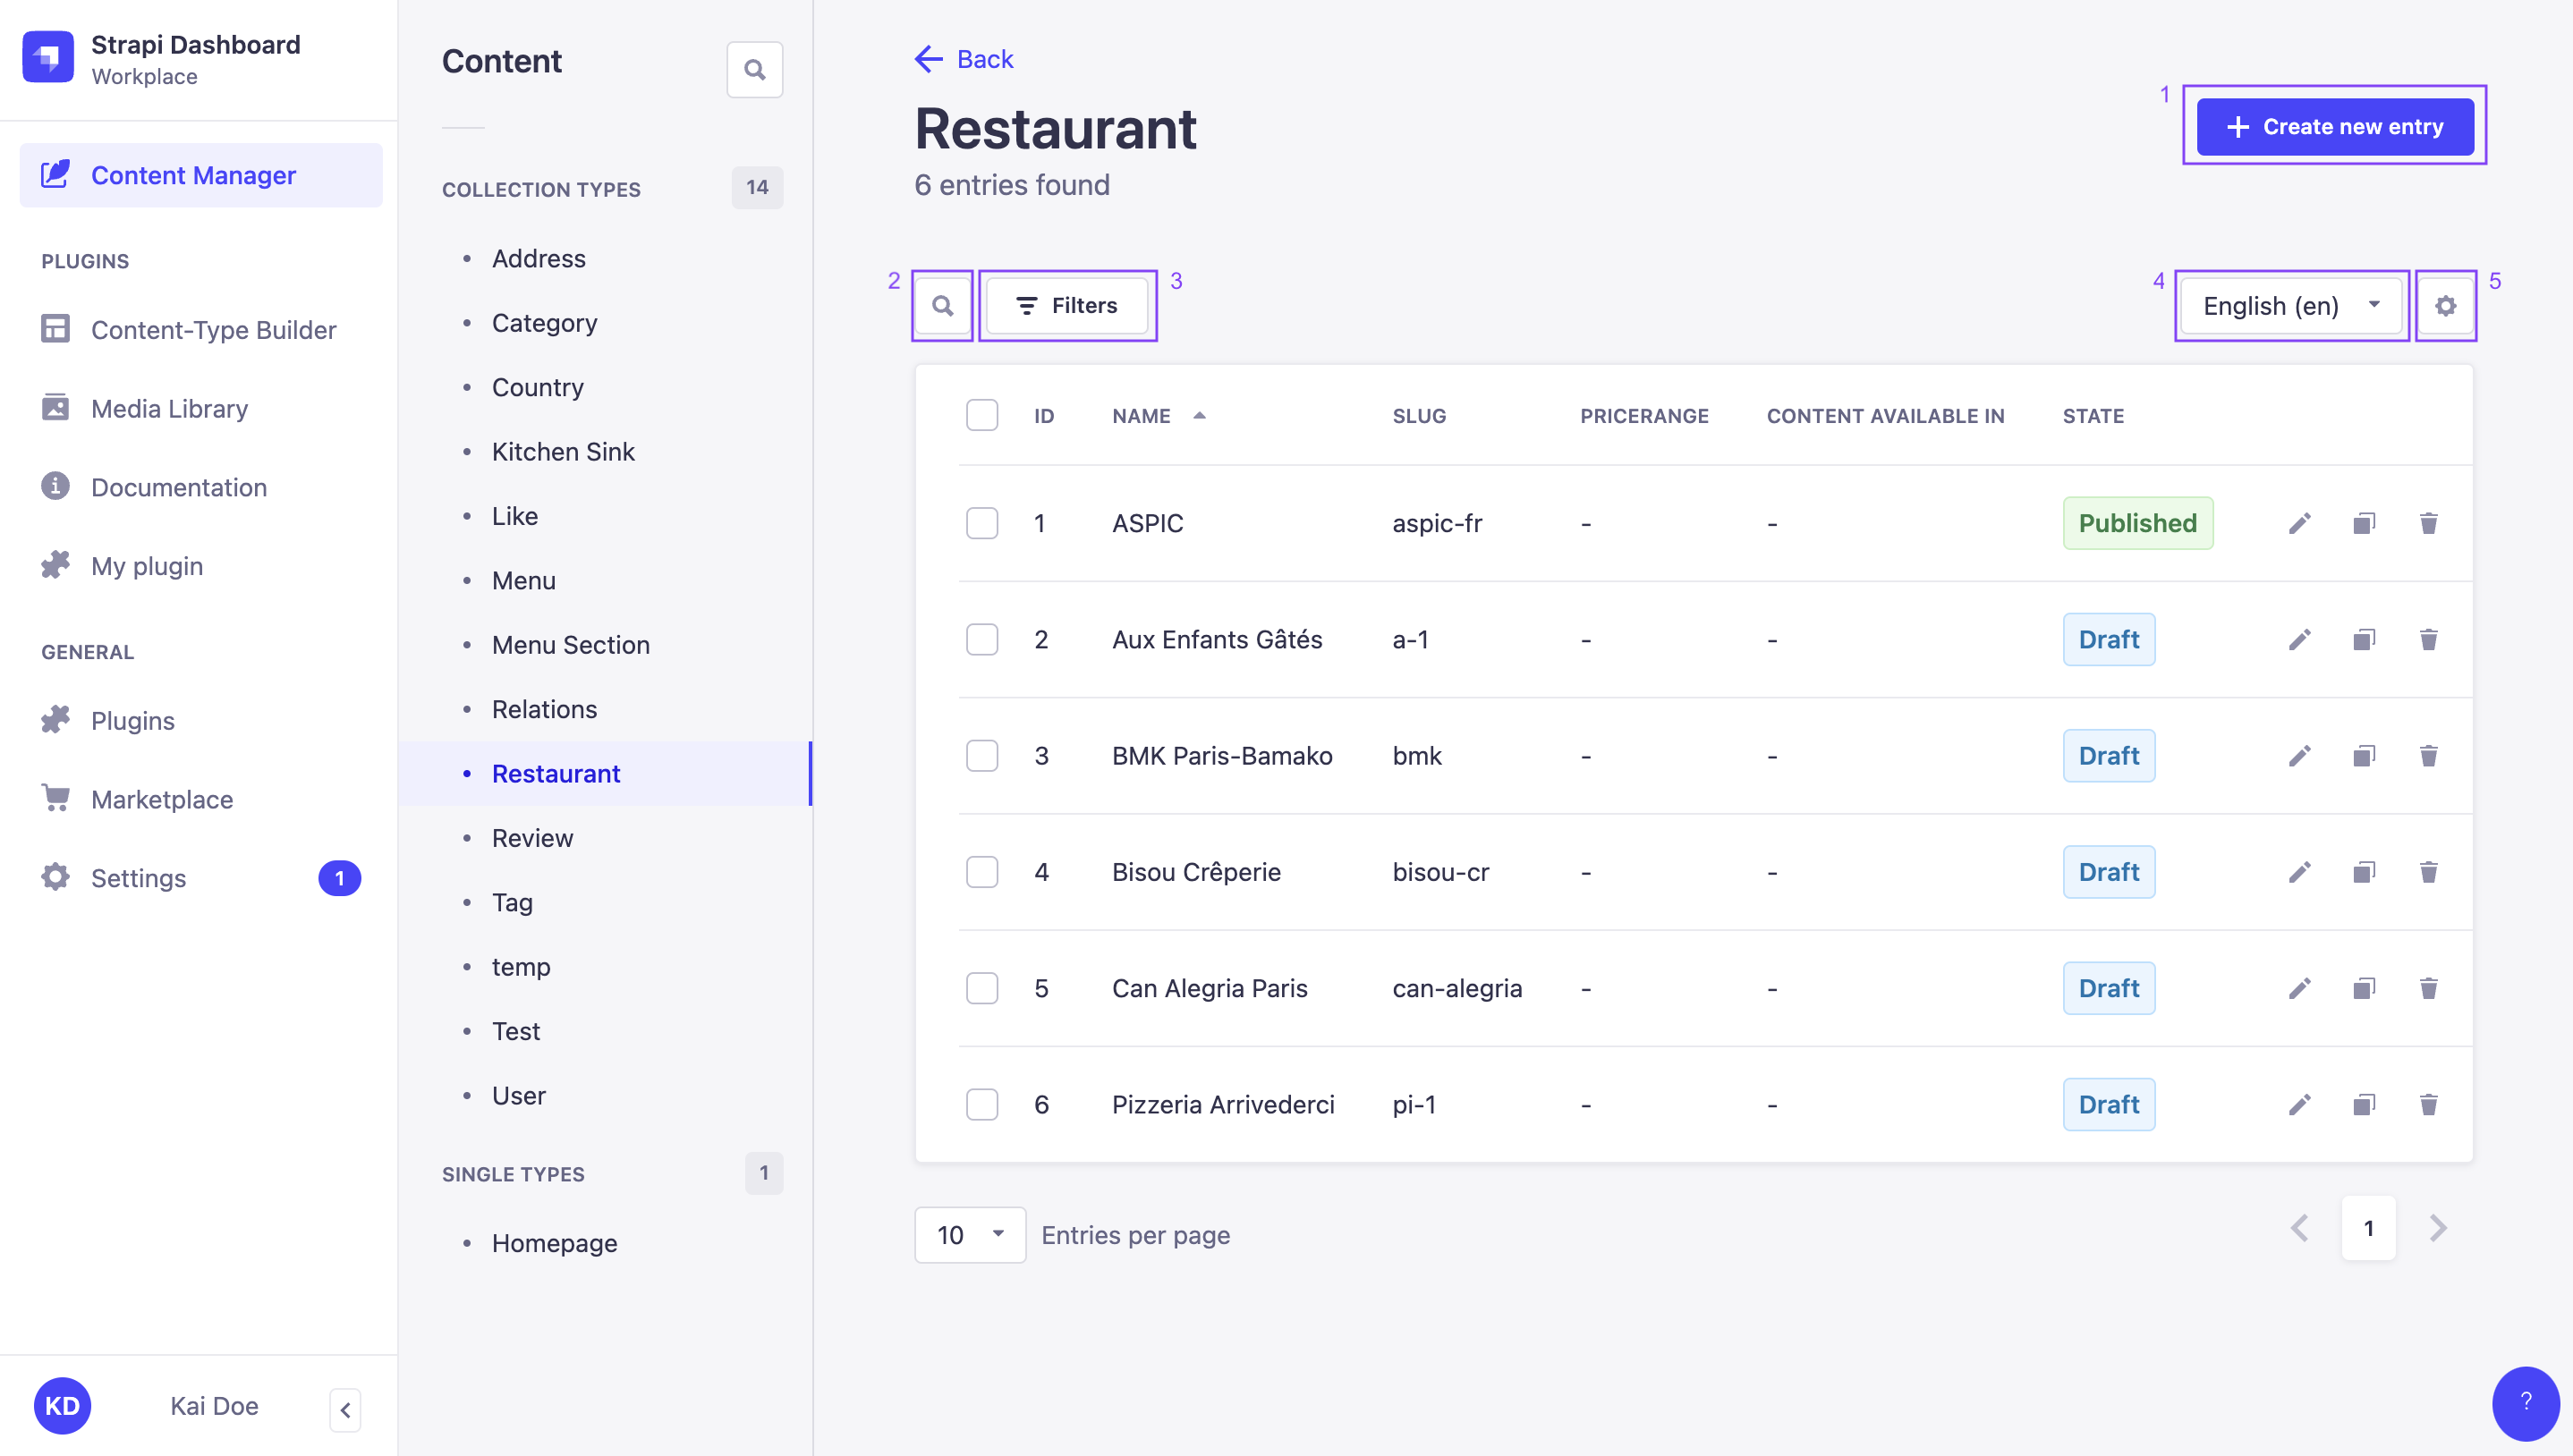Image resolution: width=2573 pixels, height=1456 pixels.
Task: Open the entries per page dropdown
Action: 969,1234
